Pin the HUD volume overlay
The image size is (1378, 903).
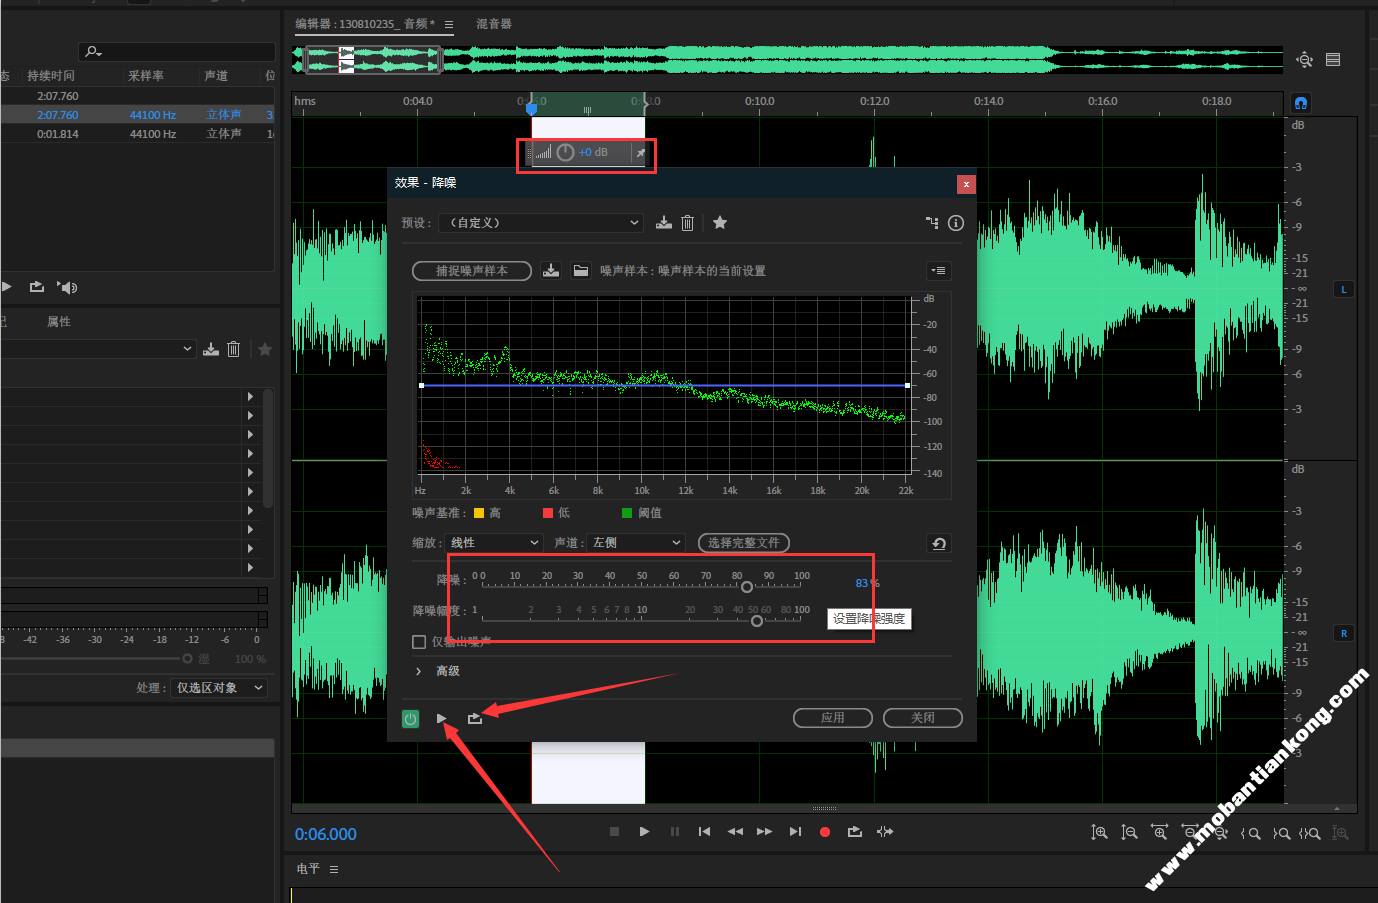641,153
